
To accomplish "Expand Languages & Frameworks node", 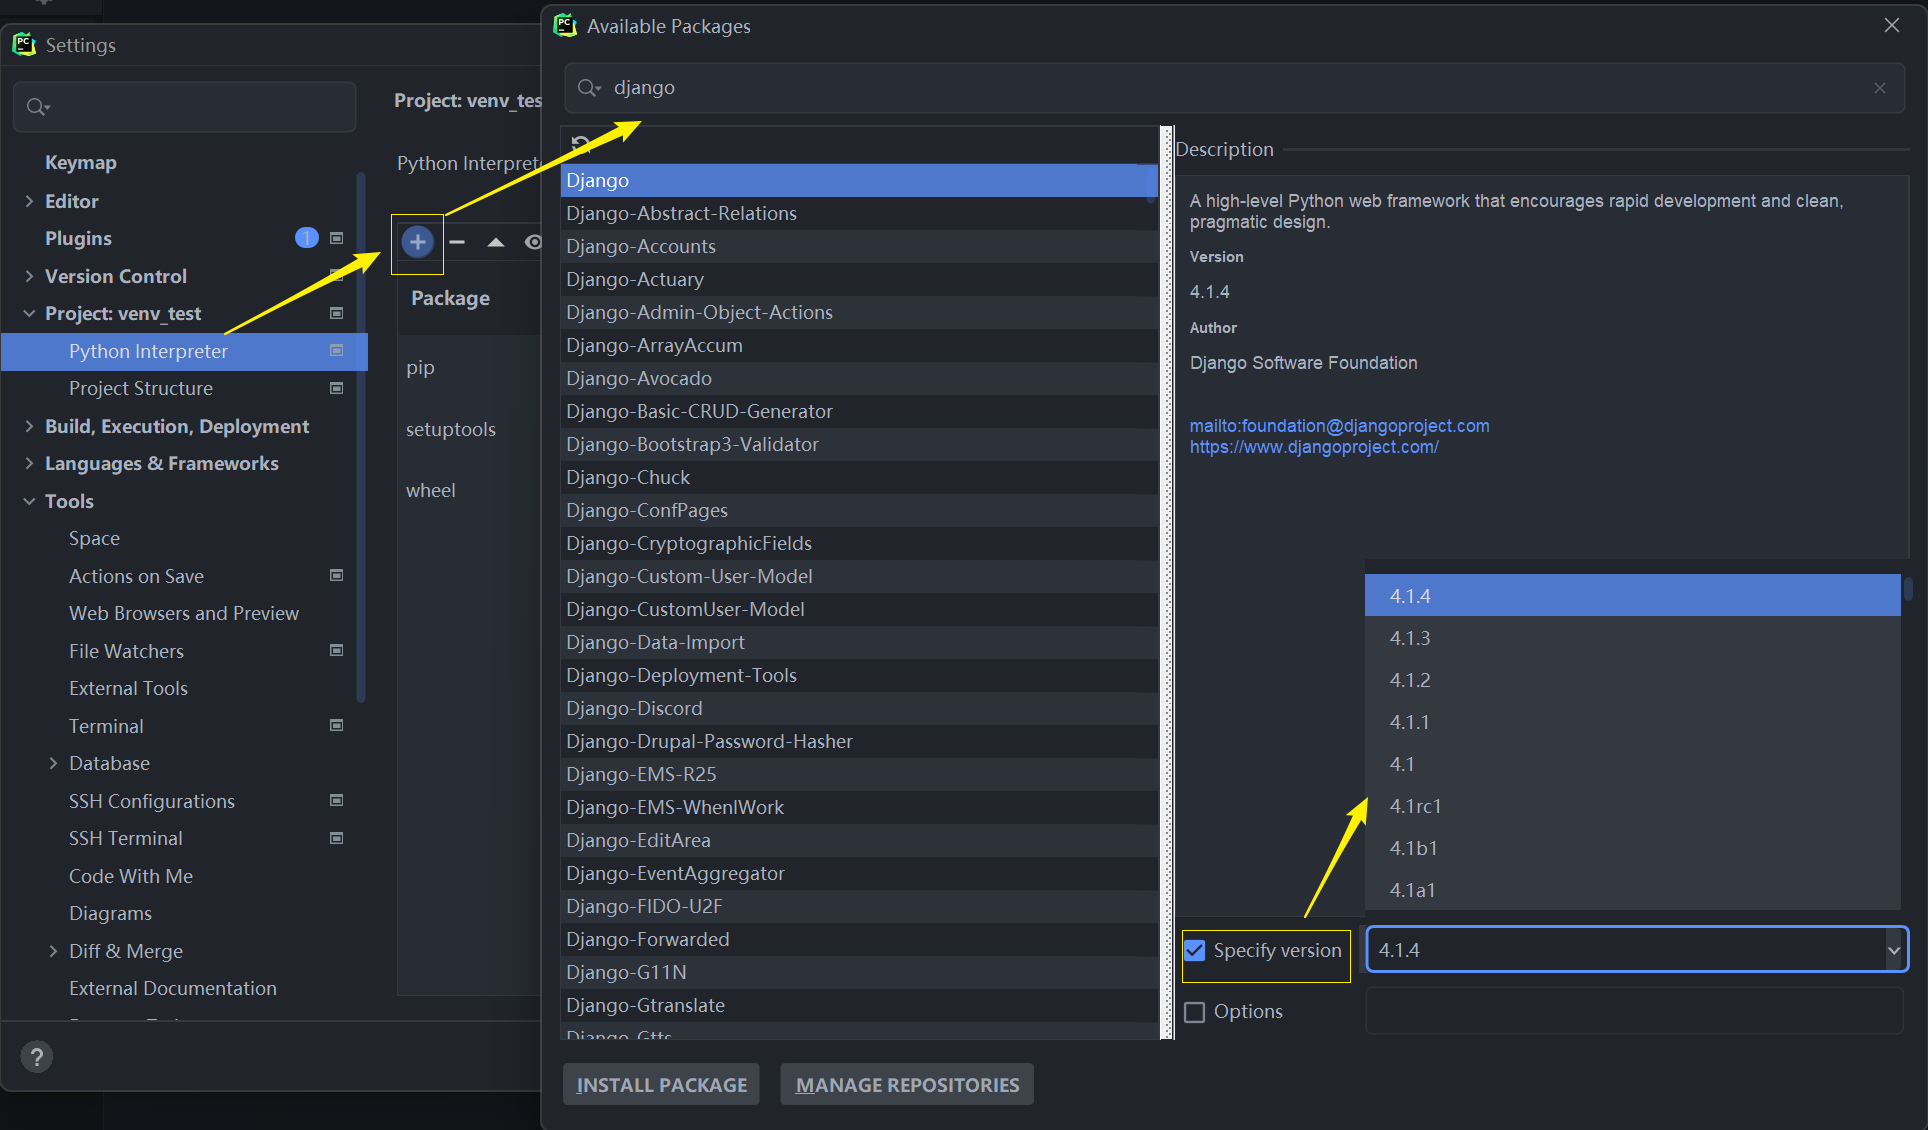I will click(29, 463).
